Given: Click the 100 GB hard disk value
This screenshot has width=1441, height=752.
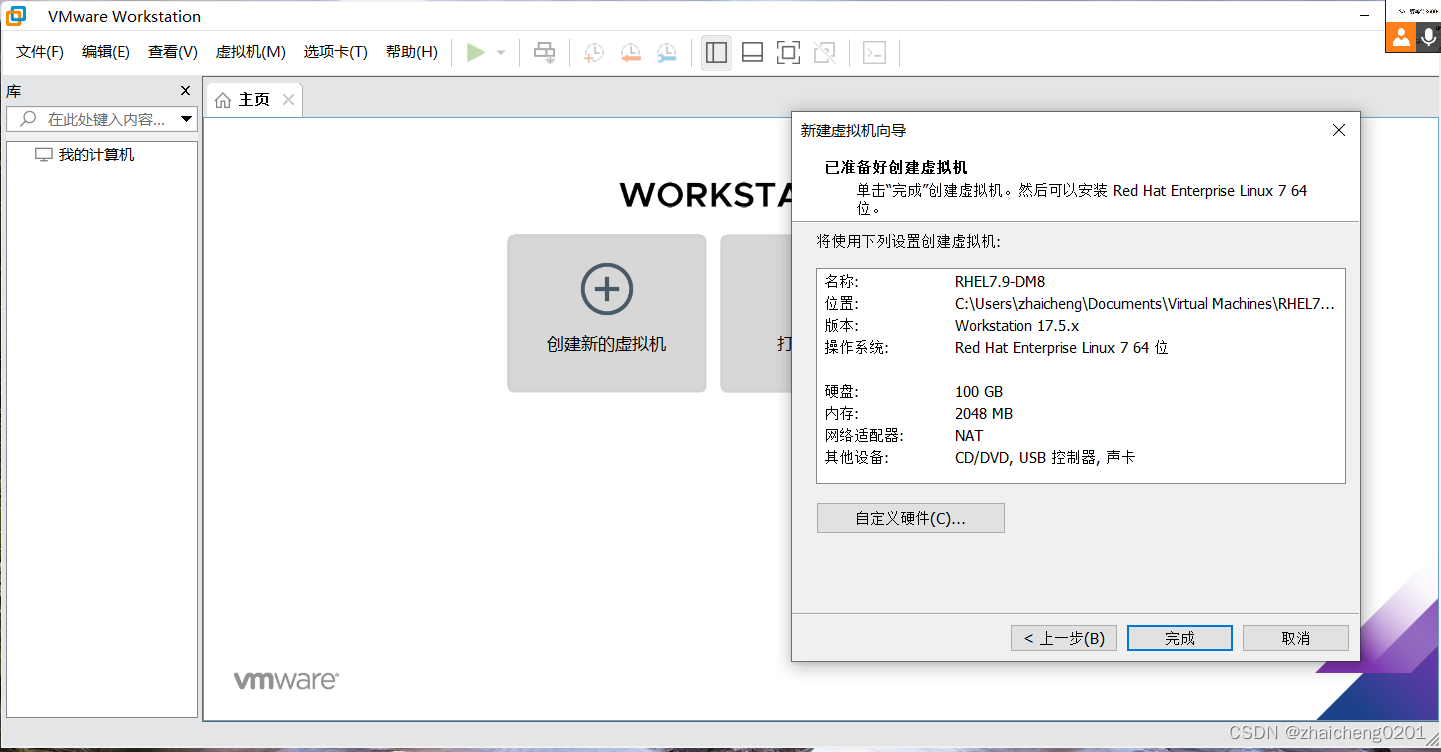Looking at the screenshot, I should [x=979, y=392].
